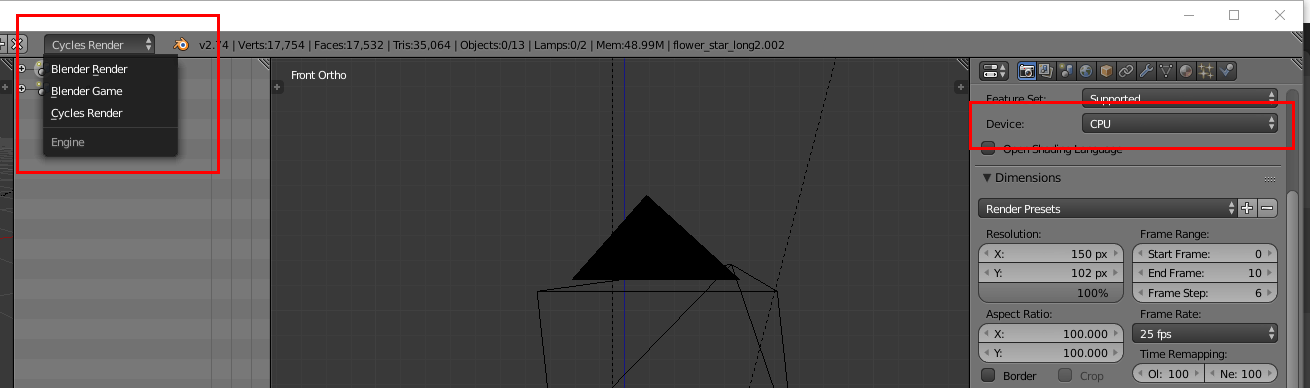Click the Frame Step field

(x=1205, y=293)
